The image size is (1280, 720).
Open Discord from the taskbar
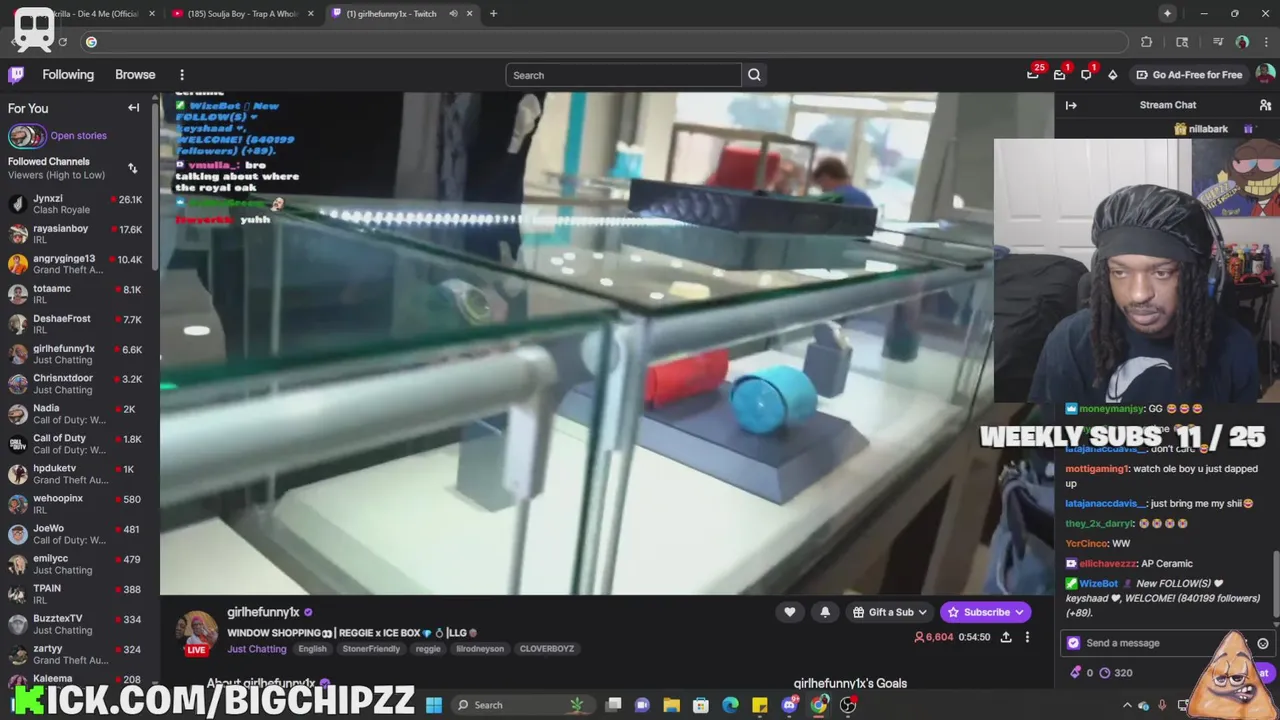click(x=789, y=705)
